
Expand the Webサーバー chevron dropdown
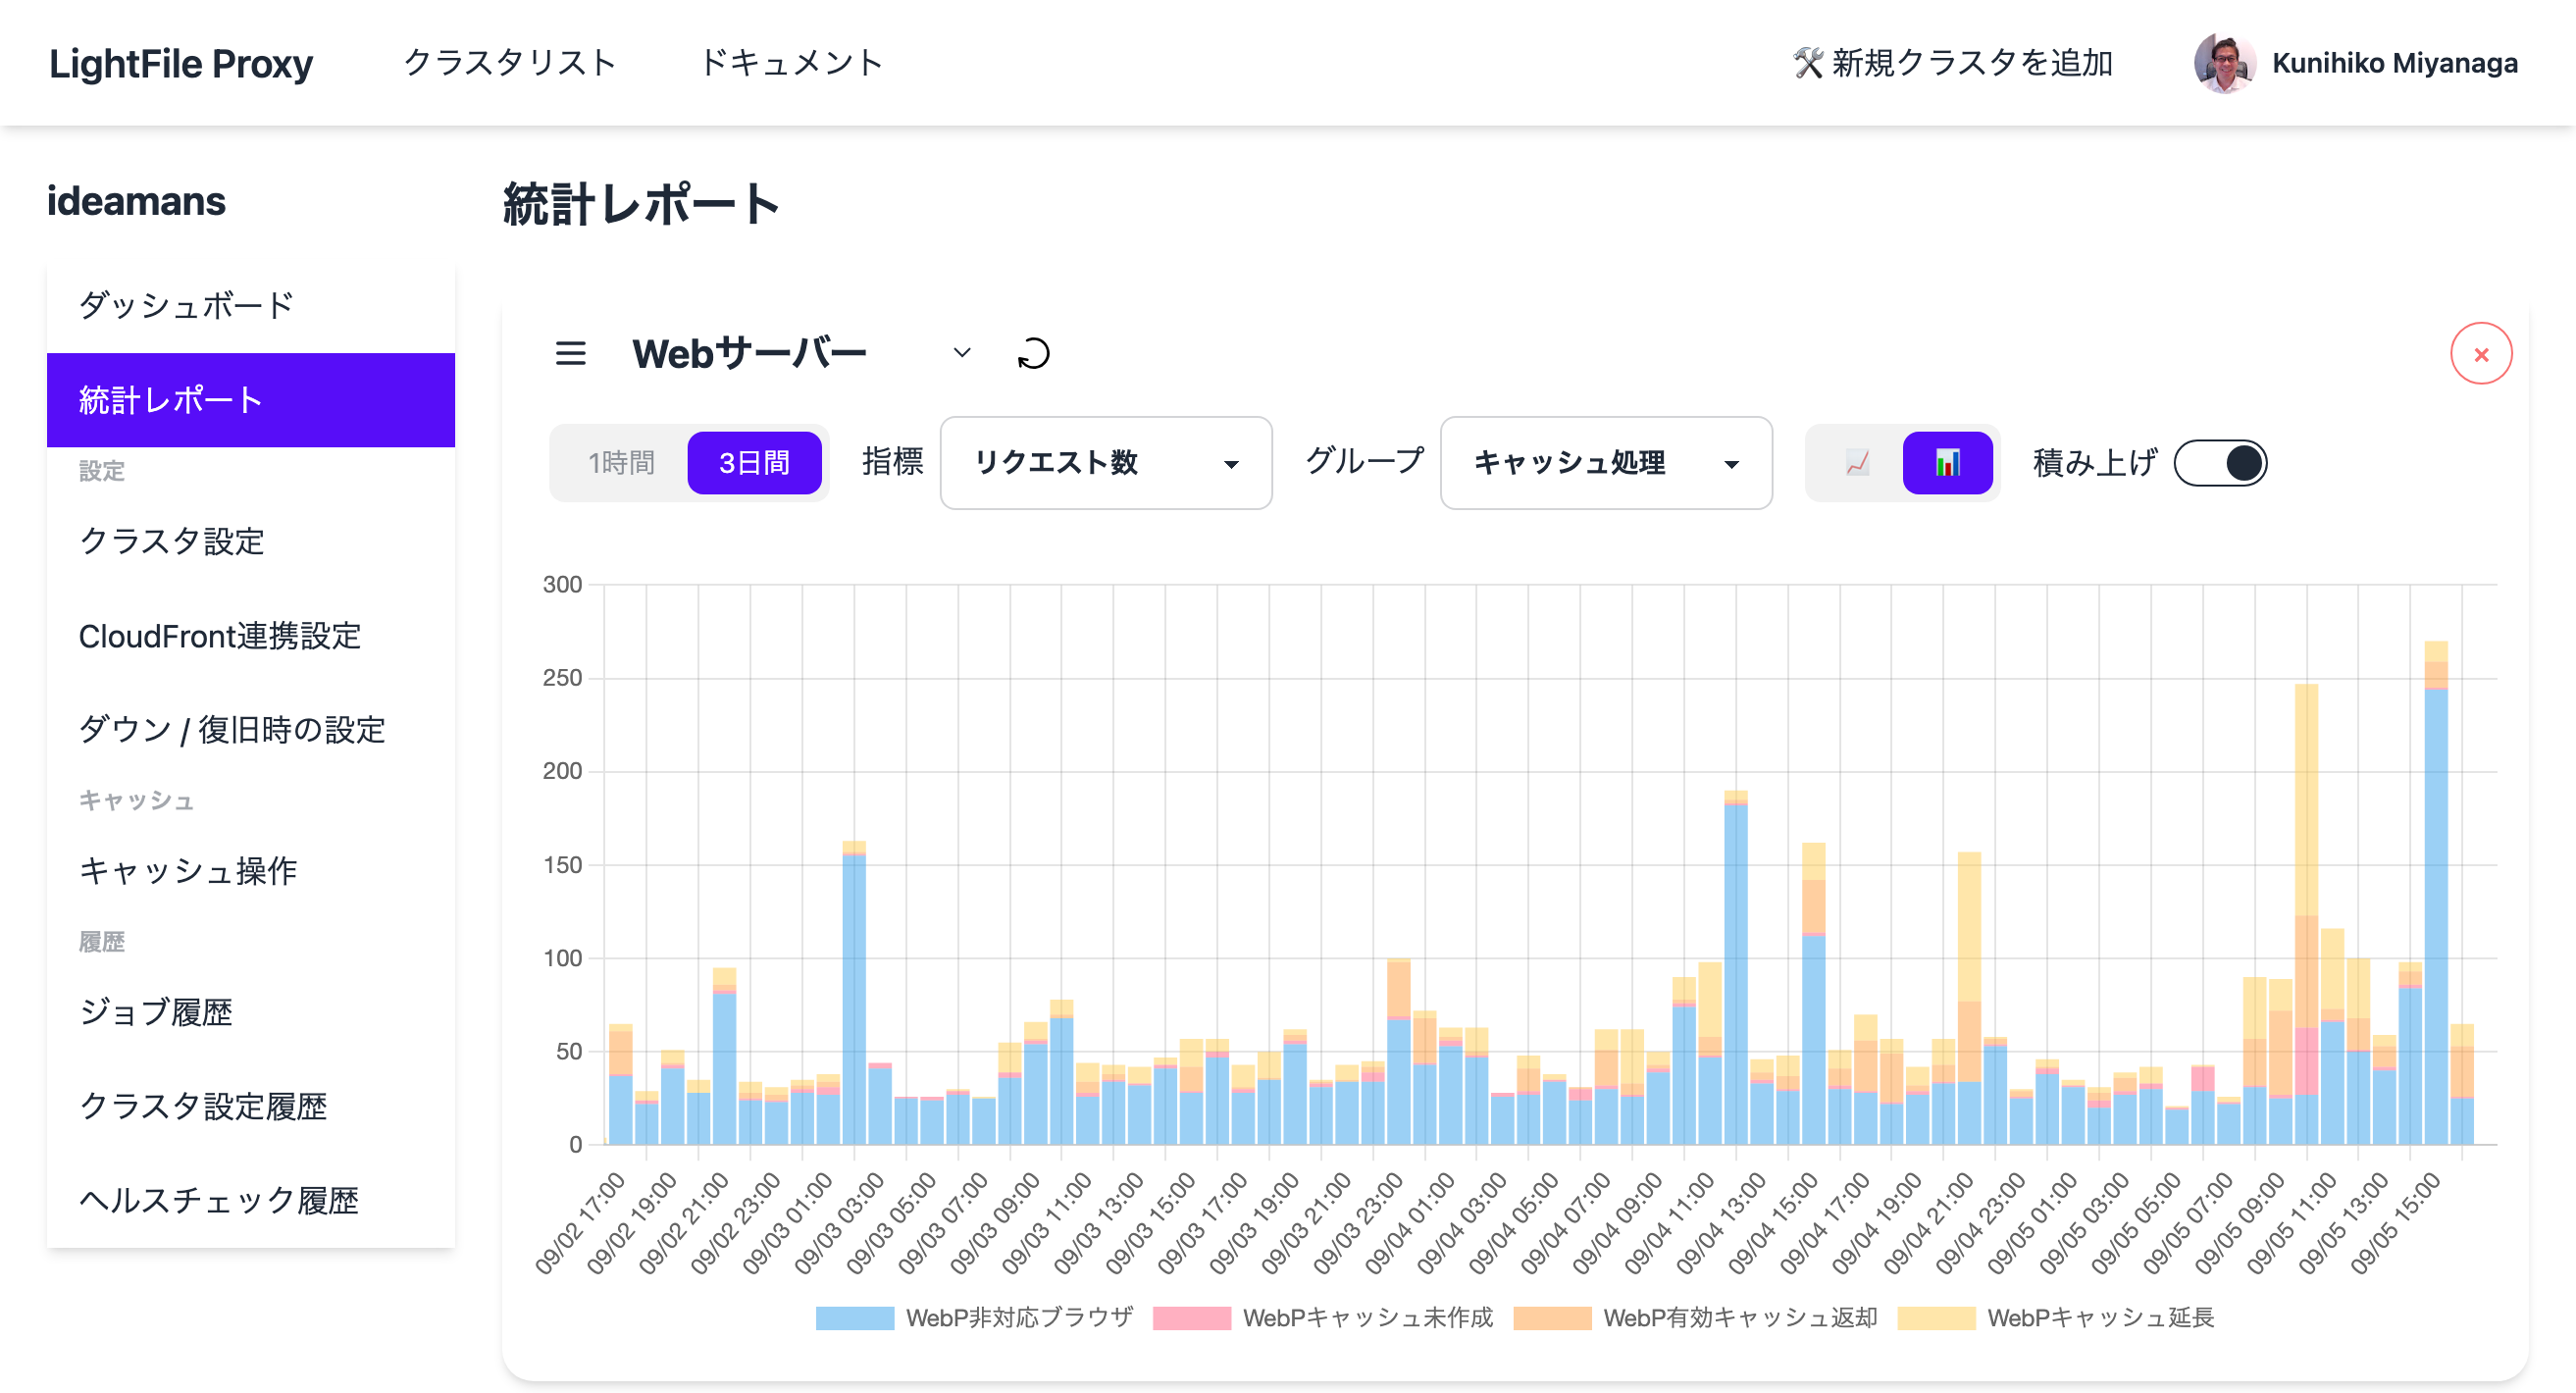tap(961, 353)
